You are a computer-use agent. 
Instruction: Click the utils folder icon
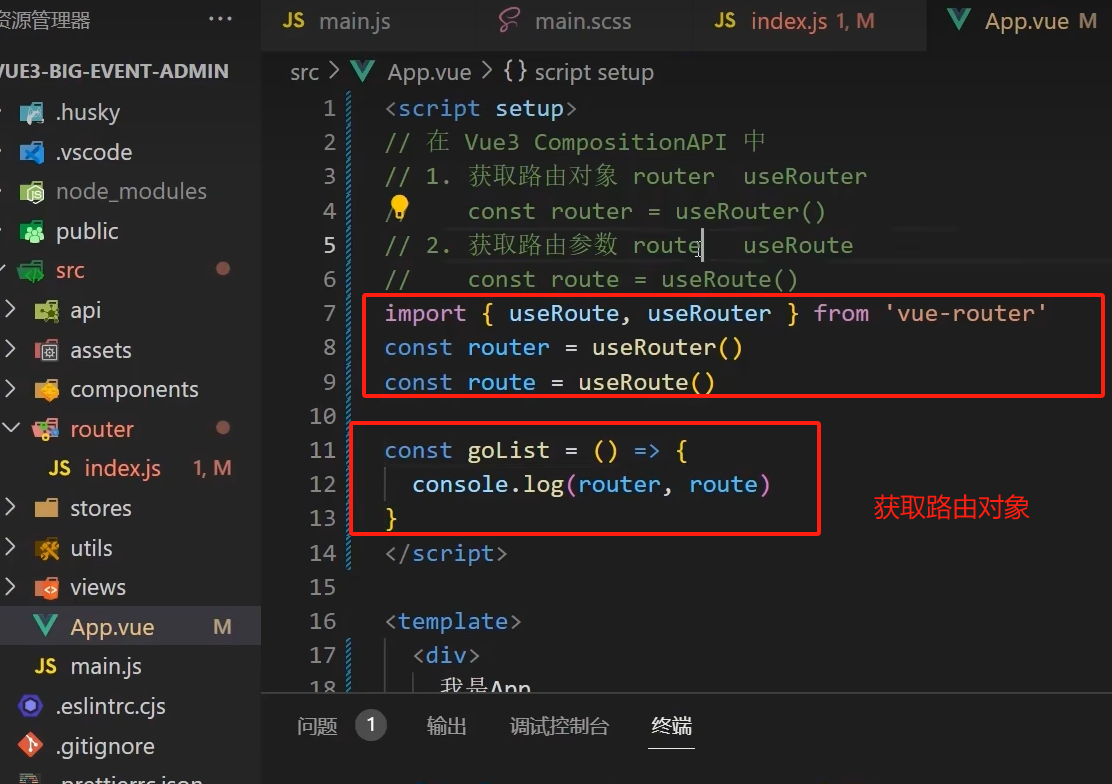pos(48,548)
